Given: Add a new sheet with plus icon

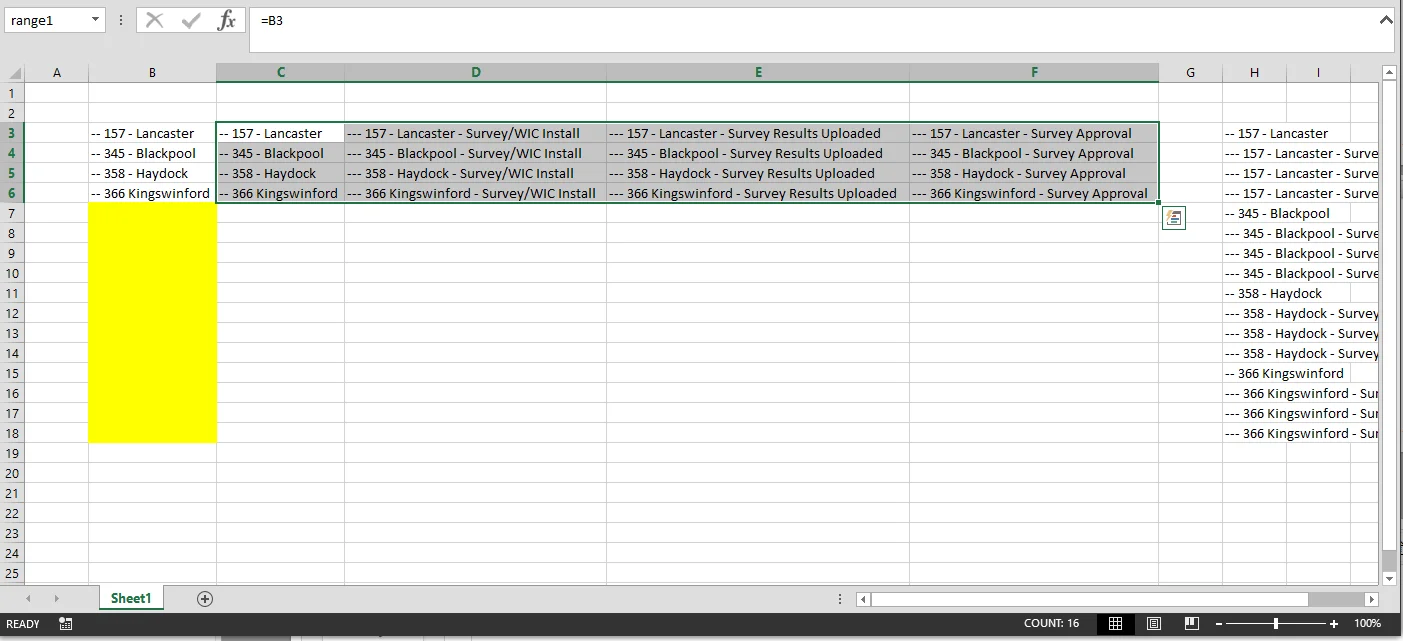Looking at the screenshot, I should (x=205, y=598).
